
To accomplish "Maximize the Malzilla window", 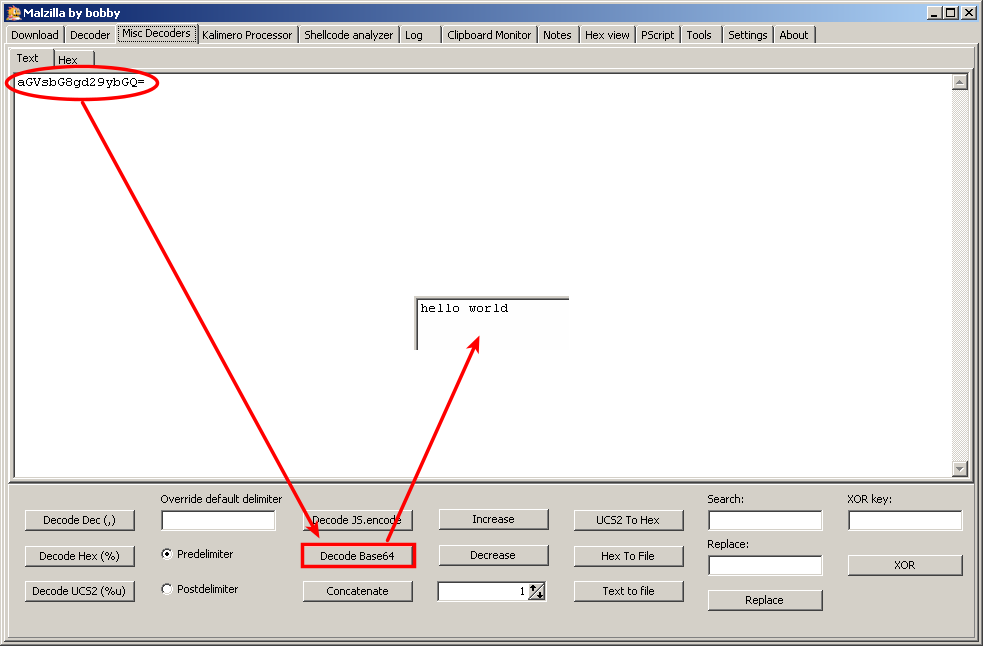I will pyautogui.click(x=951, y=12).
